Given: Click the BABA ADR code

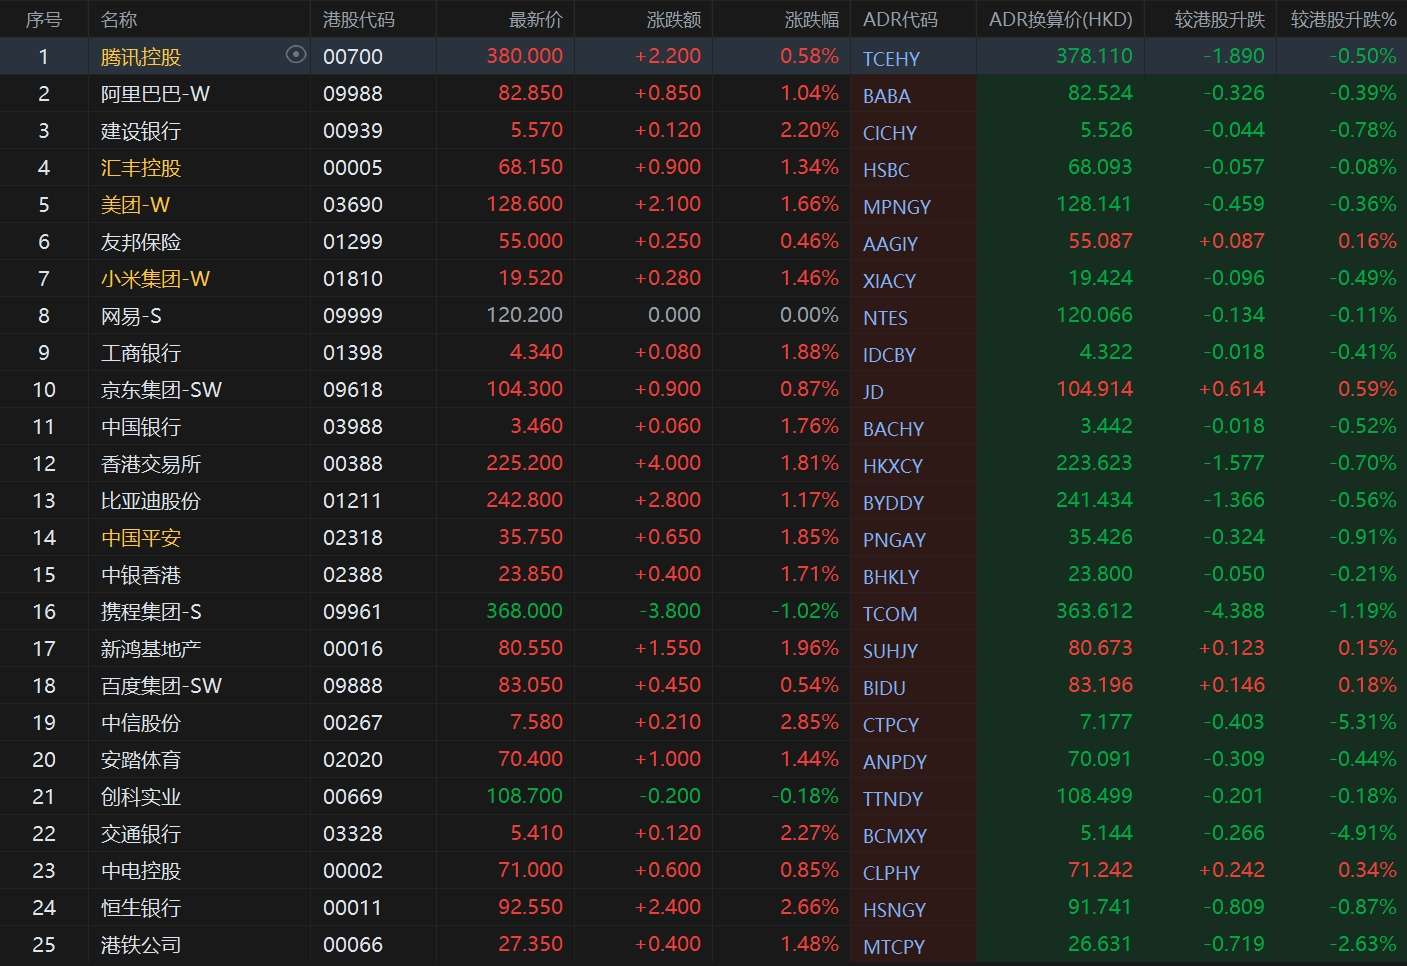Looking at the screenshot, I should point(887,96).
